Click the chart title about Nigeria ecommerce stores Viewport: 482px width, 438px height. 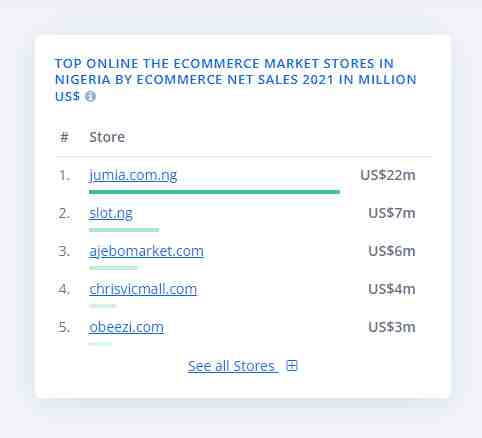[x=235, y=80]
